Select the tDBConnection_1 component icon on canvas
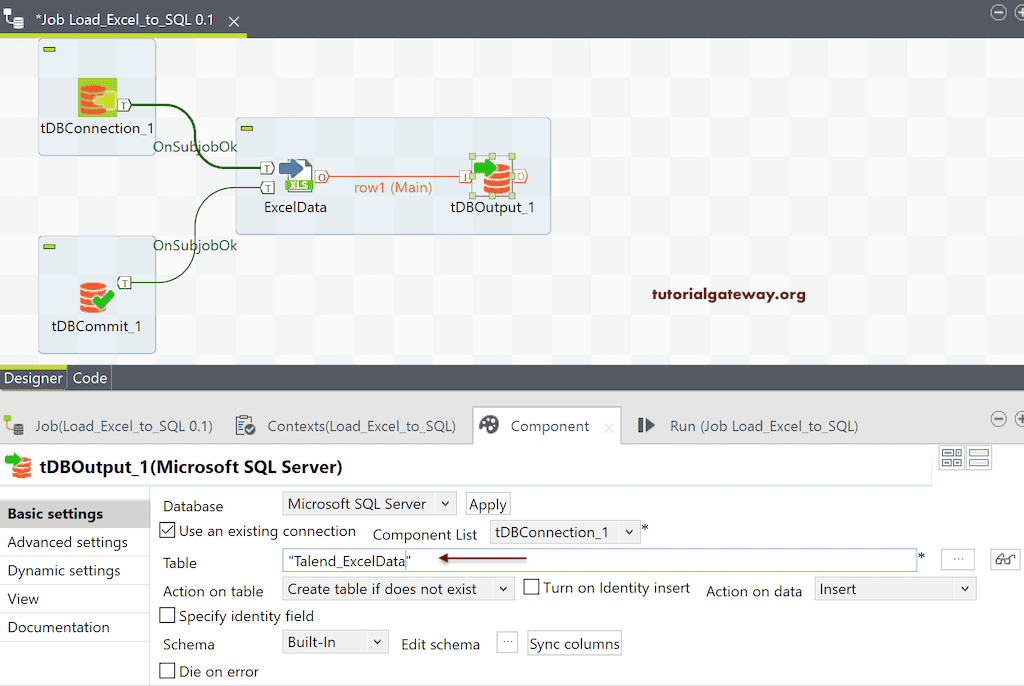This screenshot has width=1024, height=686. click(x=95, y=97)
